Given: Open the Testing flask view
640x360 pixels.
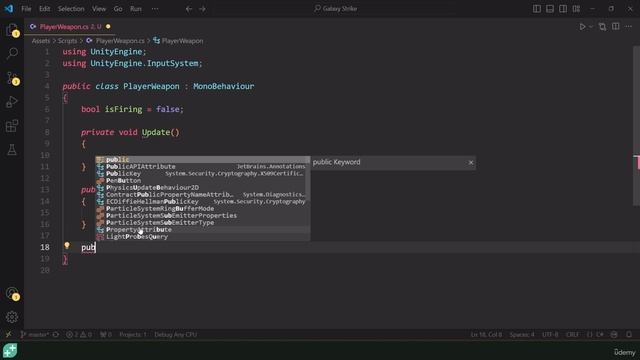Looking at the screenshot, I should [x=12, y=149].
